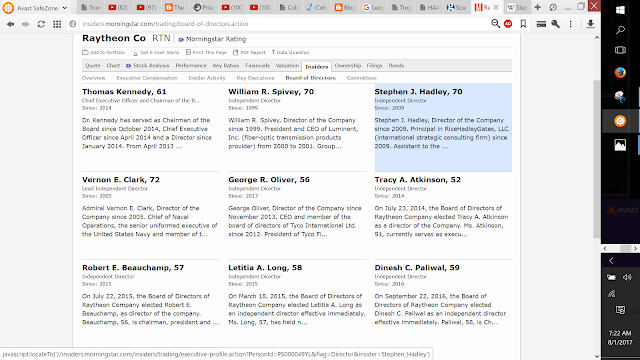Open the Quote tab
This screenshot has height=360, width=640.
(93, 66)
